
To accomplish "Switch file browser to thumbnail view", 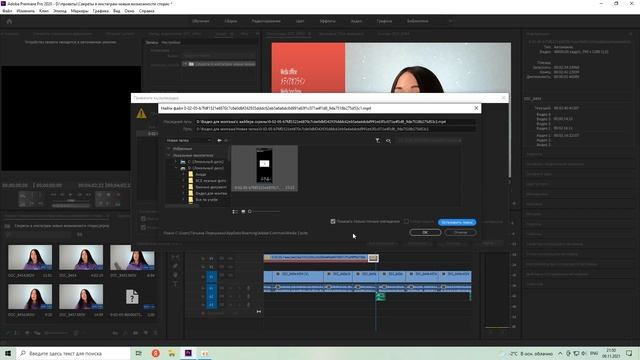I will click(243, 211).
